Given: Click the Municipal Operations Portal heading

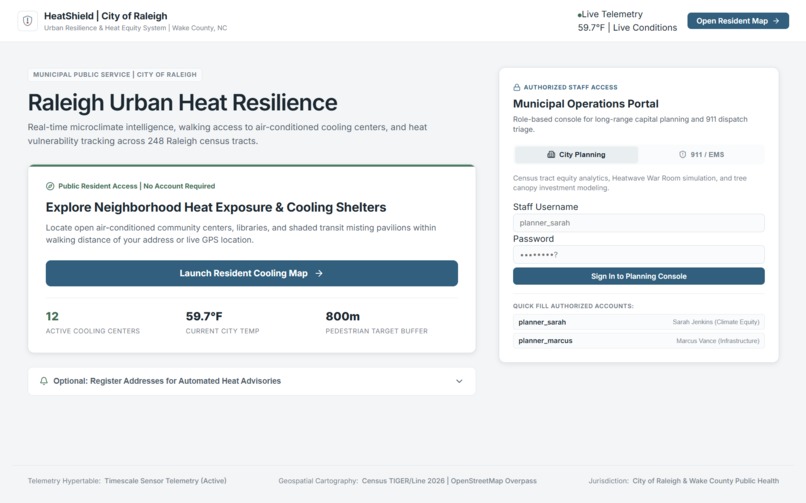Looking at the screenshot, I should (x=585, y=104).
